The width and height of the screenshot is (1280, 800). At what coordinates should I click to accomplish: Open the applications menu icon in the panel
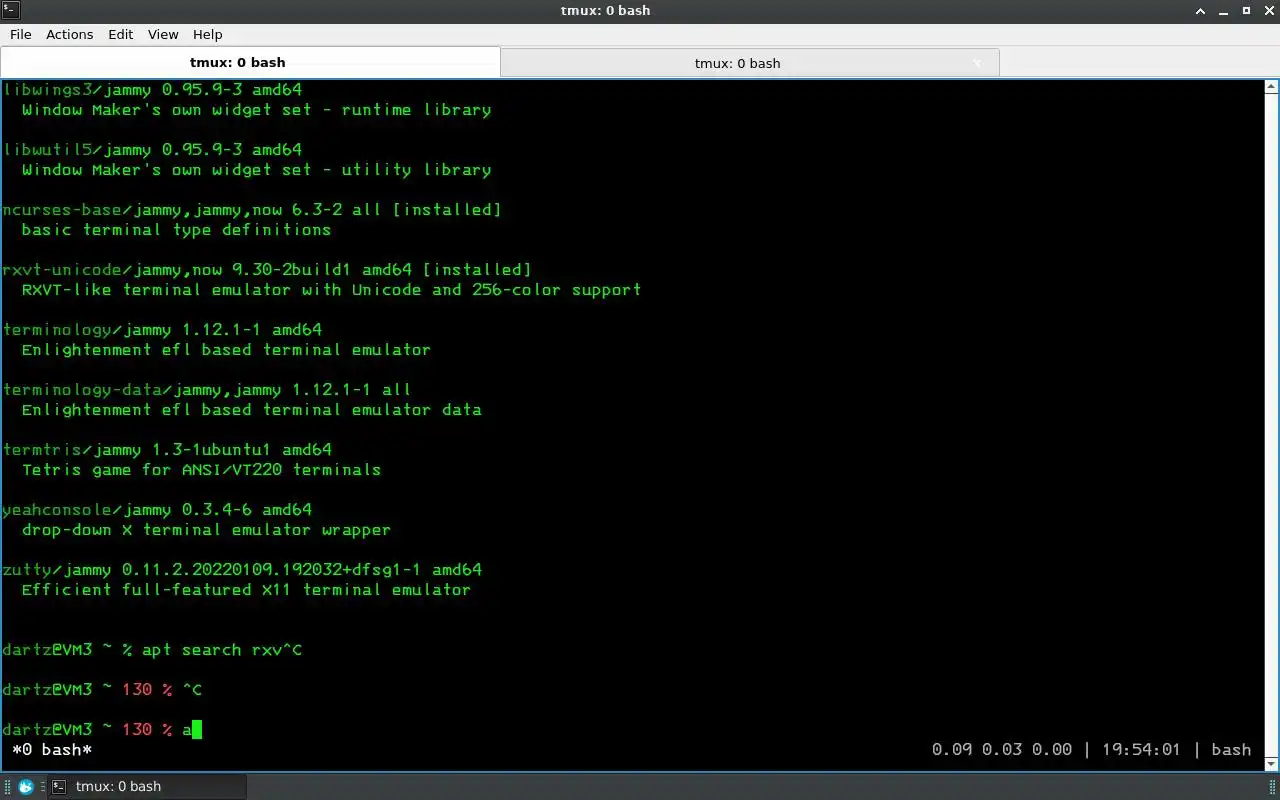(x=26, y=786)
